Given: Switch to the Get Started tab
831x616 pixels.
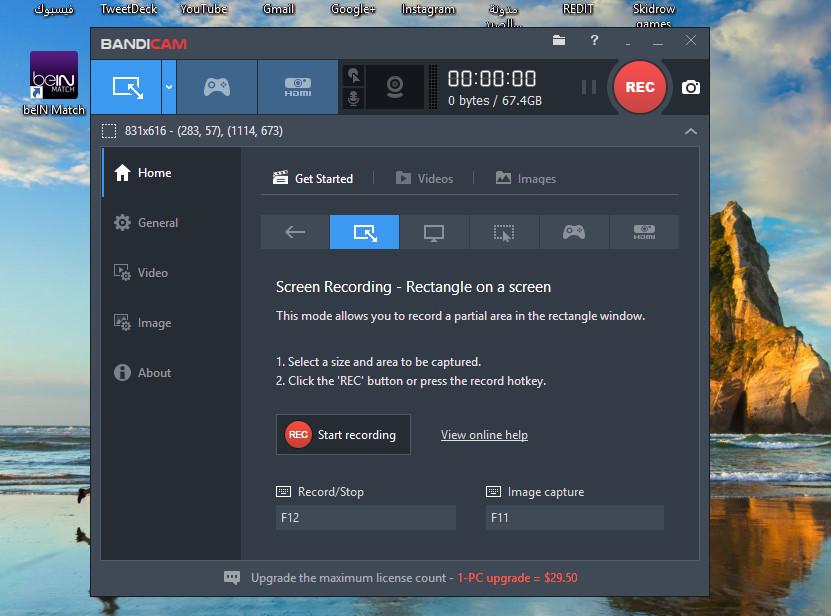Looking at the screenshot, I should point(313,179).
